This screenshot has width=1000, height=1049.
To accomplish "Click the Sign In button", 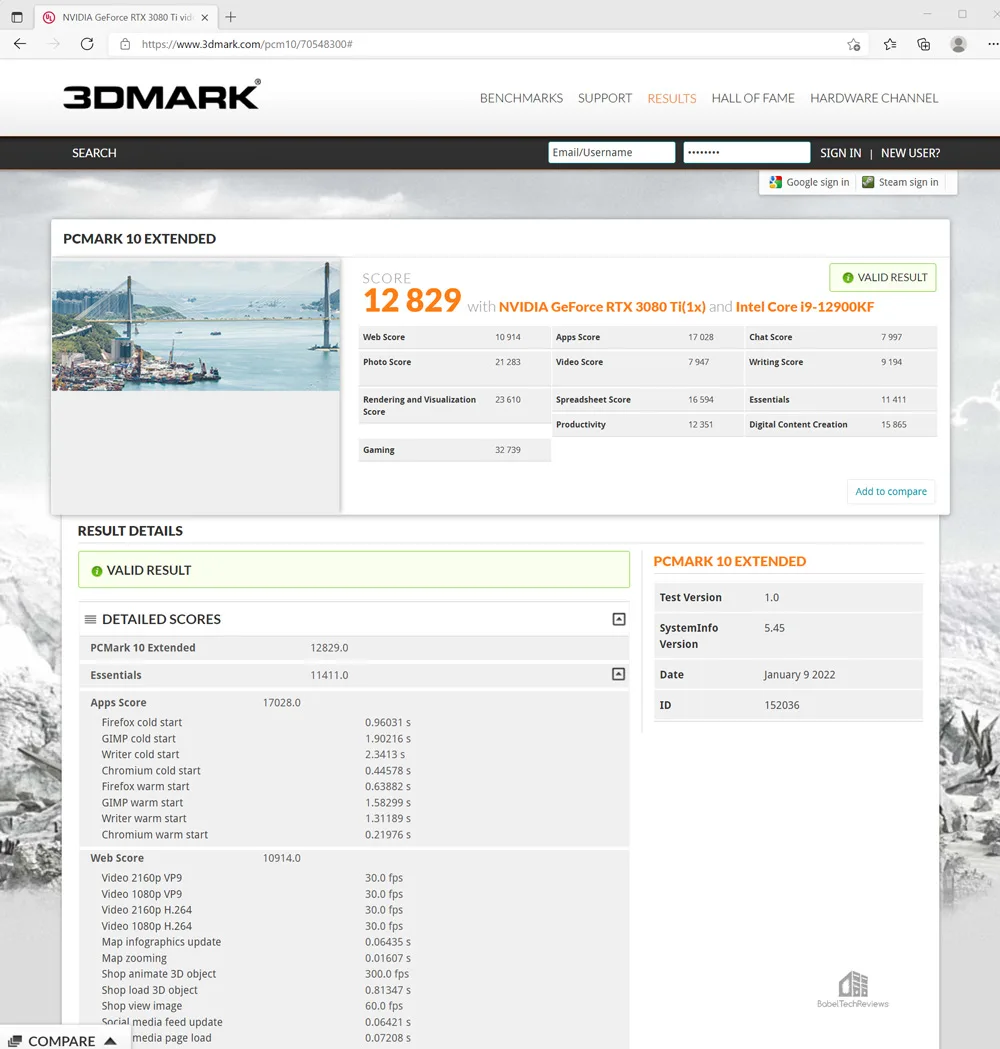I will [840, 153].
